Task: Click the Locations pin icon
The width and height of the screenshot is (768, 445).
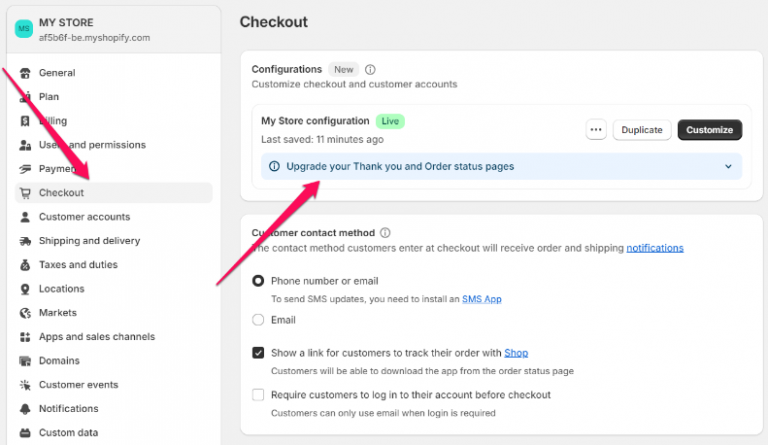Action: tap(25, 289)
